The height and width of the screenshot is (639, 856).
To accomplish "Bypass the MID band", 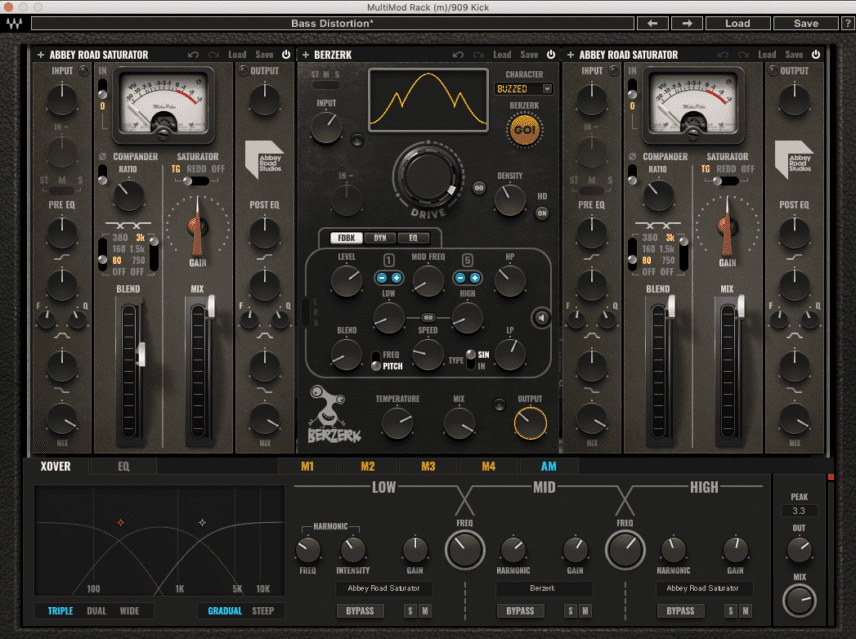I will (x=520, y=611).
